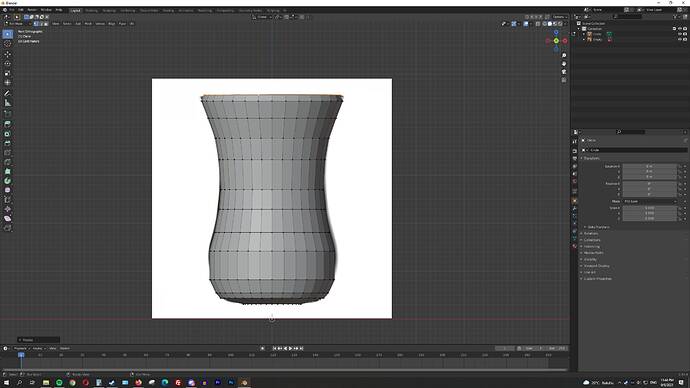Open the Mesh menu in viewport header

[88, 24]
